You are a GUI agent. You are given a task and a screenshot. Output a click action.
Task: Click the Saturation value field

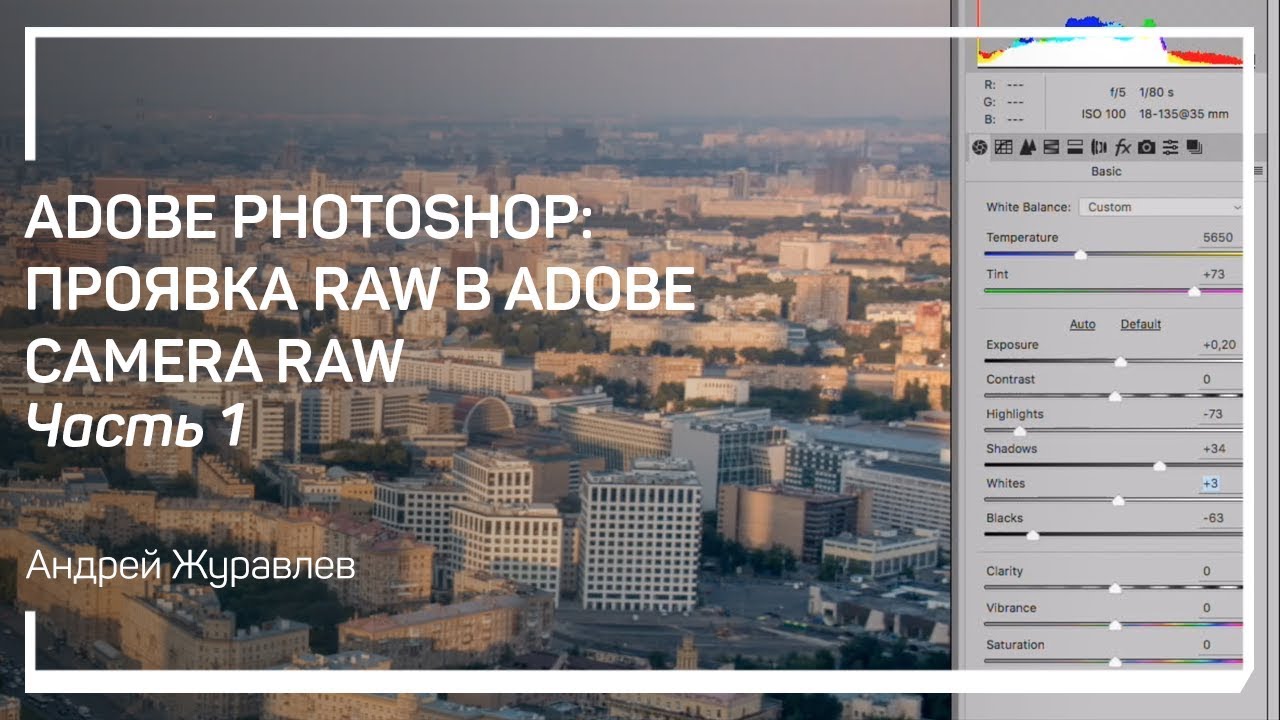click(1219, 645)
